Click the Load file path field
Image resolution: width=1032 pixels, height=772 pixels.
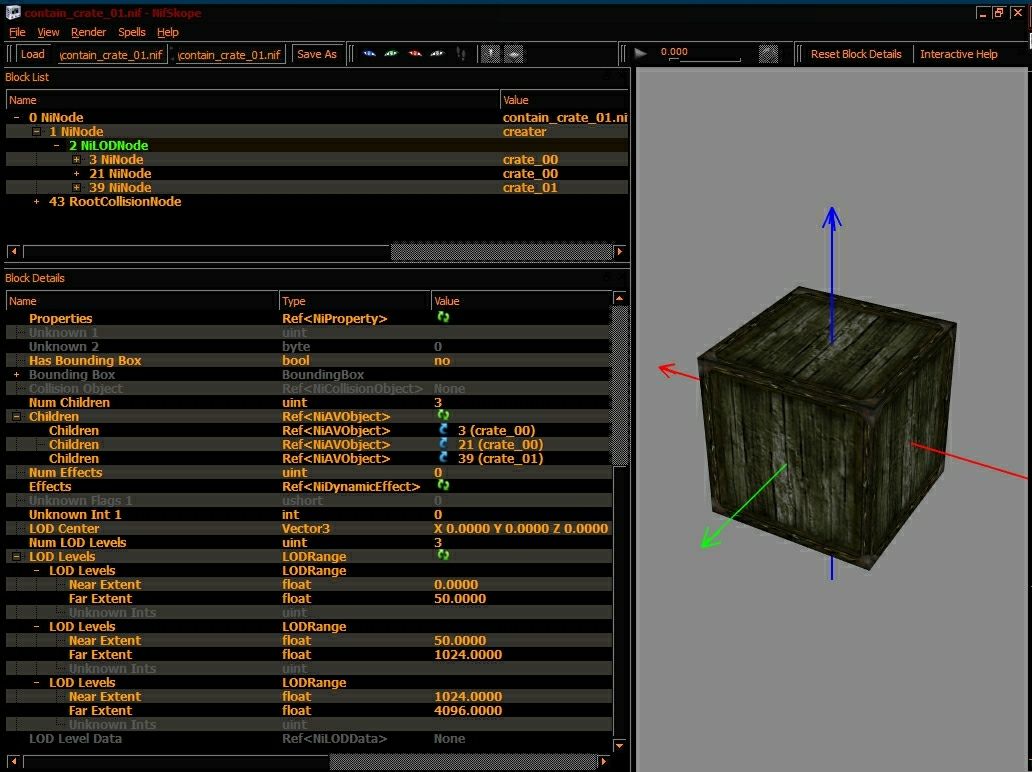point(112,55)
